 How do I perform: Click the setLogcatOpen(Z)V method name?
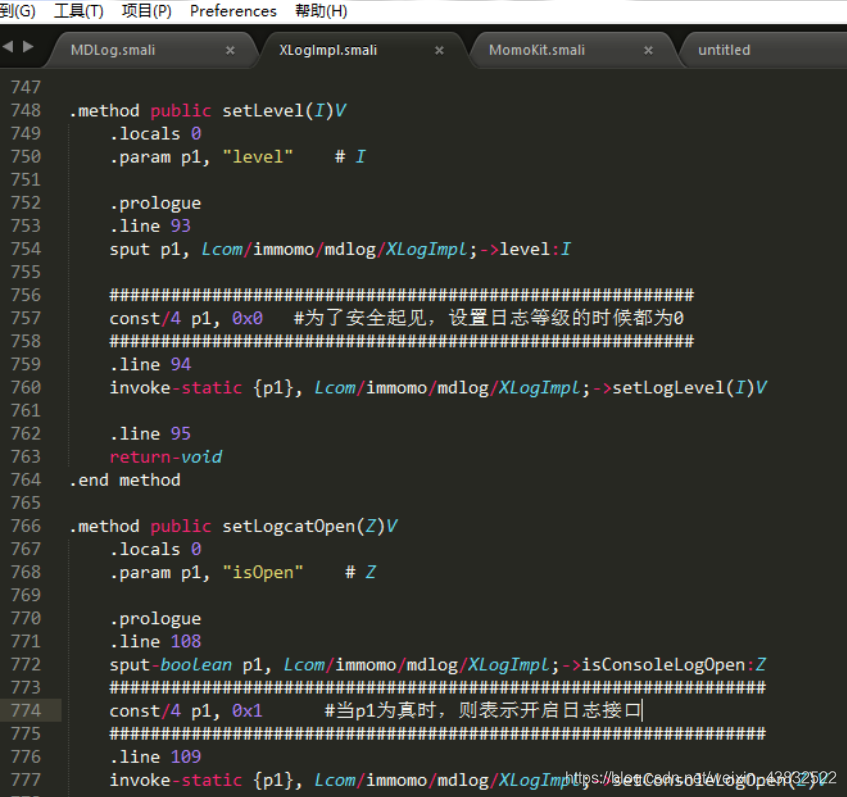[310, 526]
